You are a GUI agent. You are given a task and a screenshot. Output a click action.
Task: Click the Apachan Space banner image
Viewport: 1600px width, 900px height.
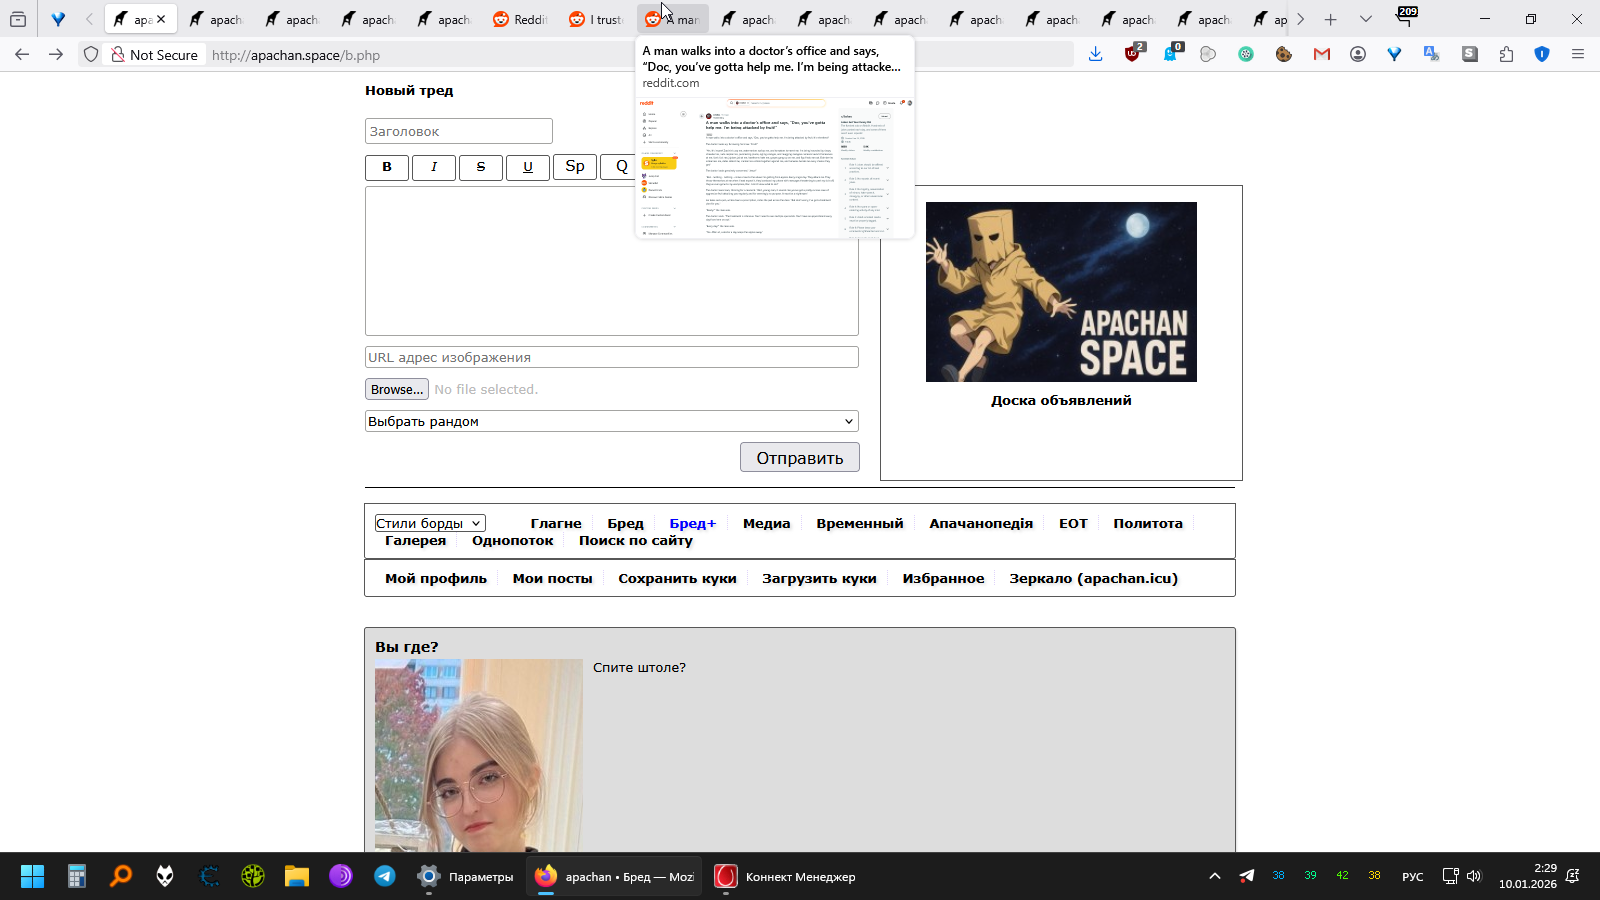point(1061,292)
